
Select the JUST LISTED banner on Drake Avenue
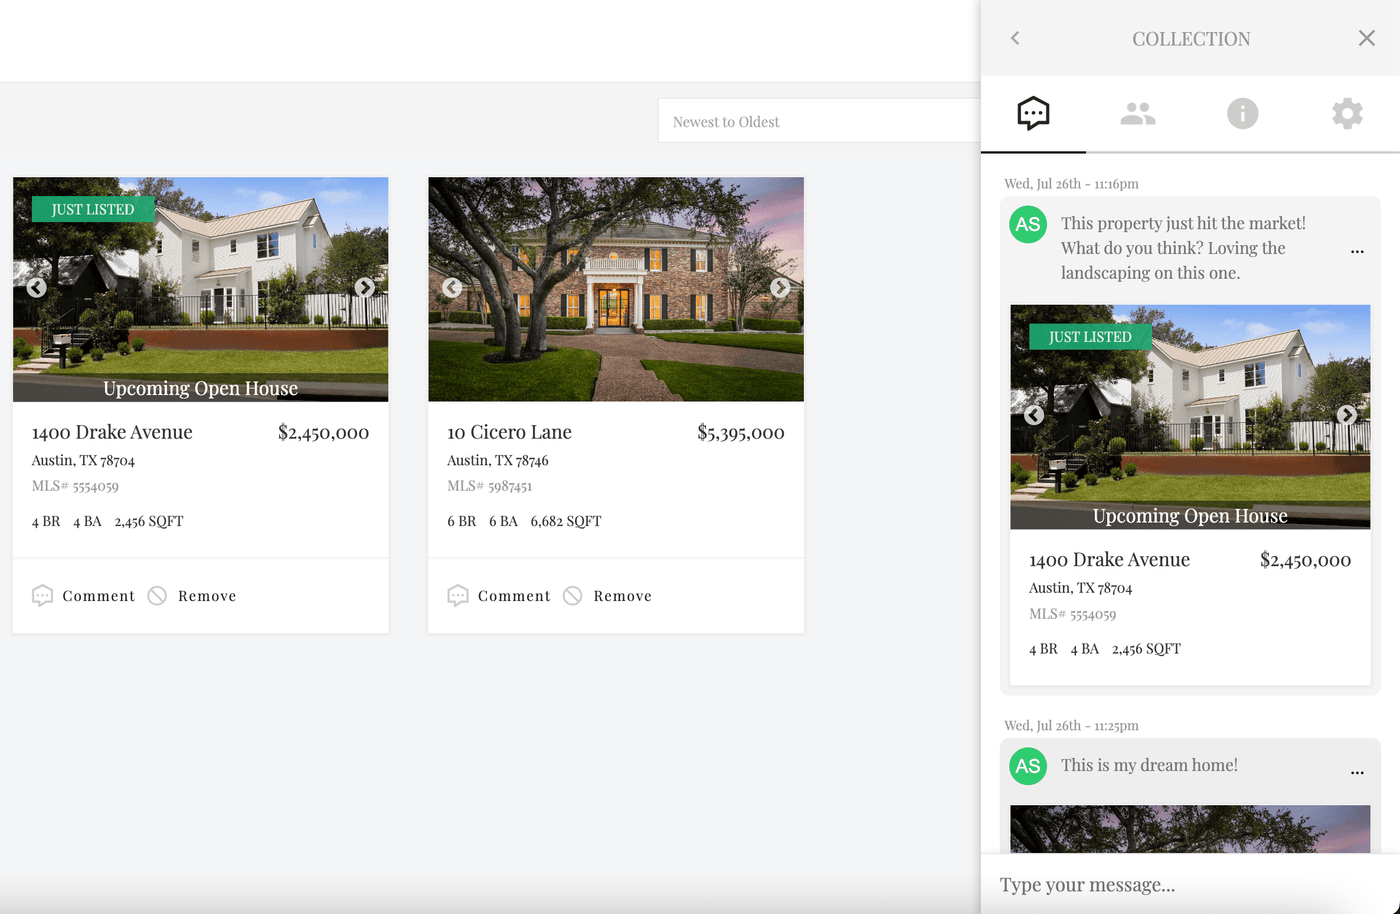click(92, 209)
